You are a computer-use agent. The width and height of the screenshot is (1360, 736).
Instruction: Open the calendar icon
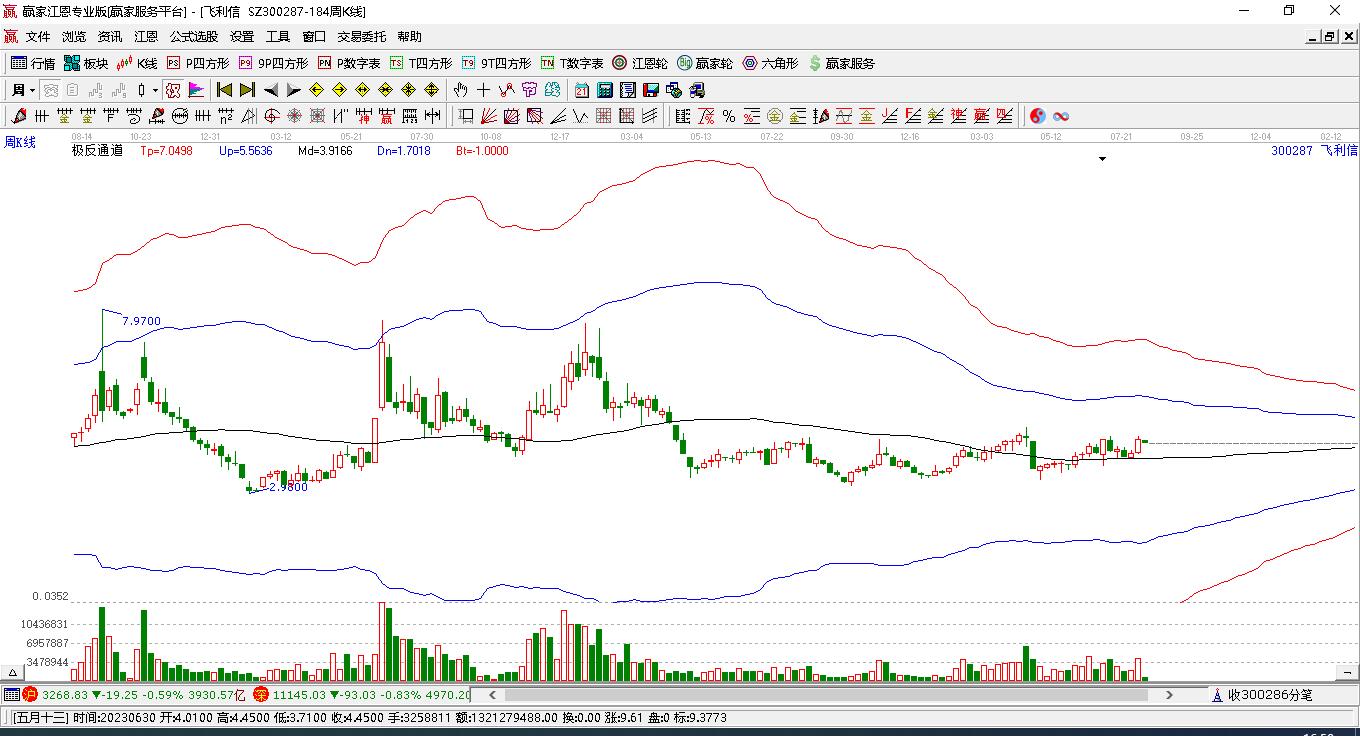[582, 90]
